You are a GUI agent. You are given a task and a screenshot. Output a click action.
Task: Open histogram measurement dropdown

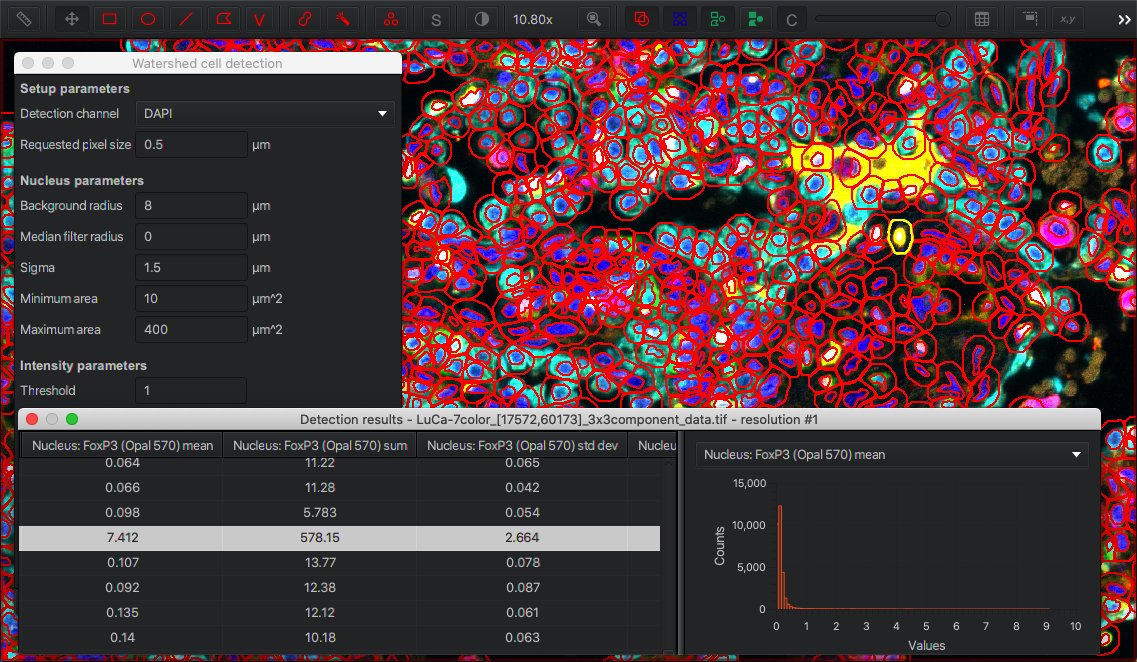[x=892, y=455]
